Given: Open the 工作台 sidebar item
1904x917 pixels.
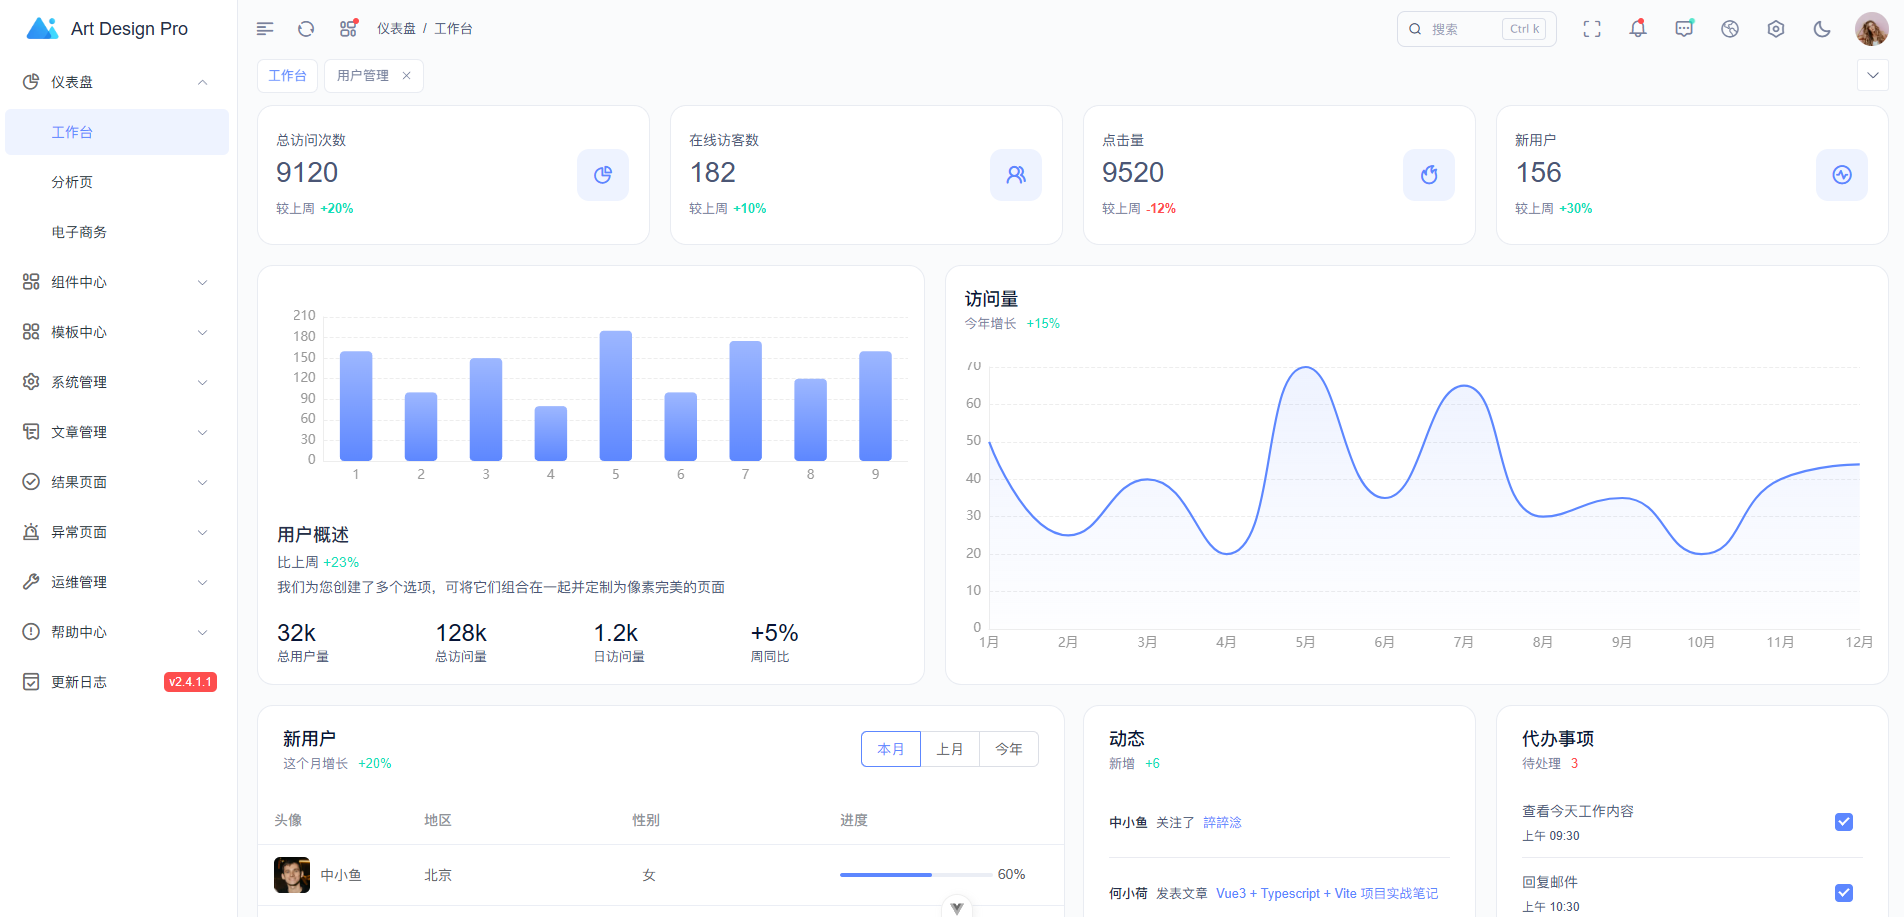Looking at the screenshot, I should [x=117, y=132].
